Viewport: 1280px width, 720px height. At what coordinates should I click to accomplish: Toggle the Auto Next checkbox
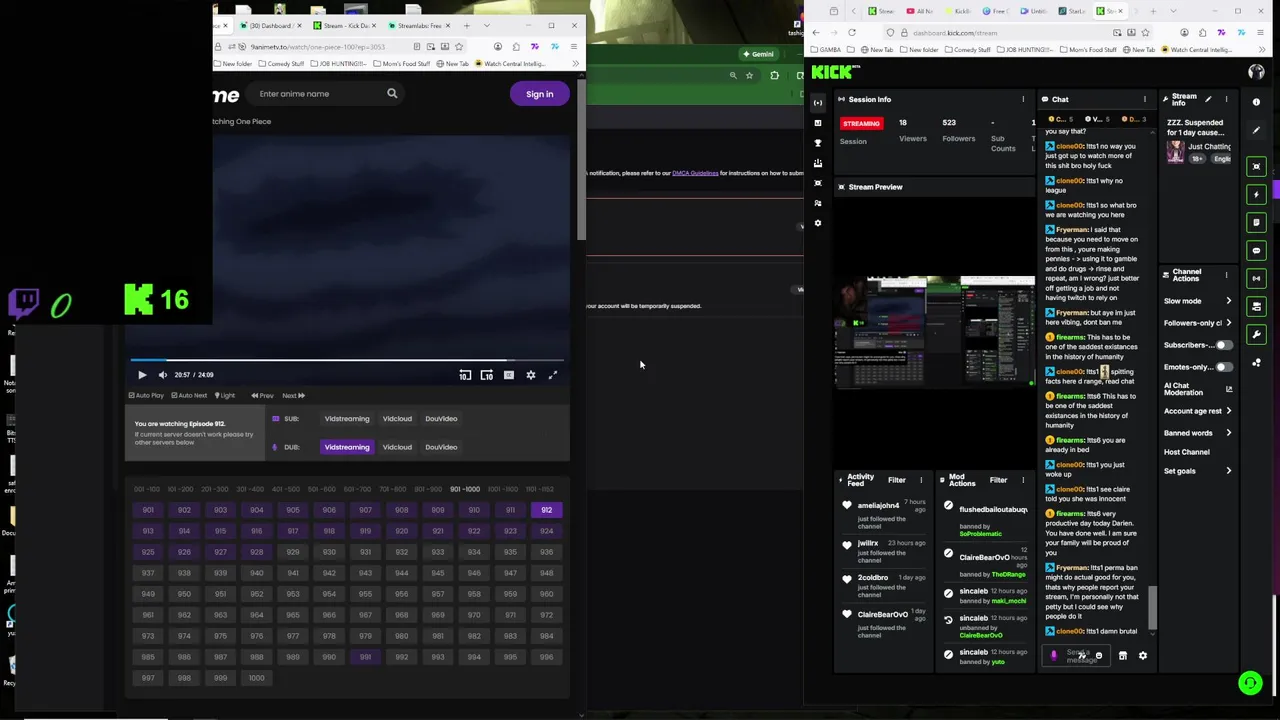(189, 395)
